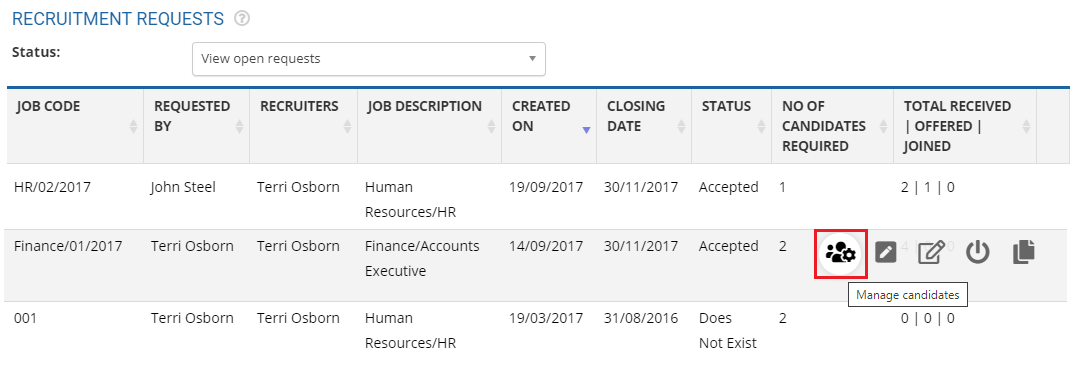Viewport: 1076px width, 366px height.
Task: Open the Status dropdown
Action: (369, 59)
